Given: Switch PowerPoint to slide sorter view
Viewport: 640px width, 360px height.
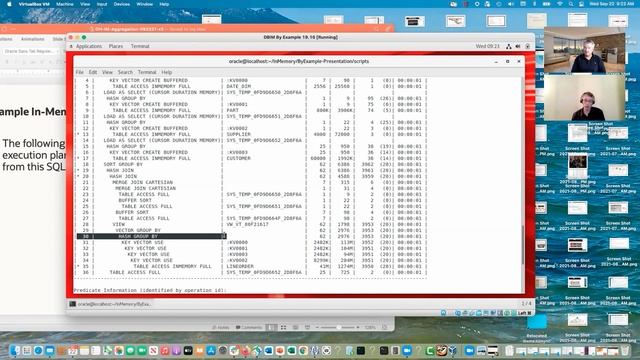Looking at the screenshot, I should (283, 327).
